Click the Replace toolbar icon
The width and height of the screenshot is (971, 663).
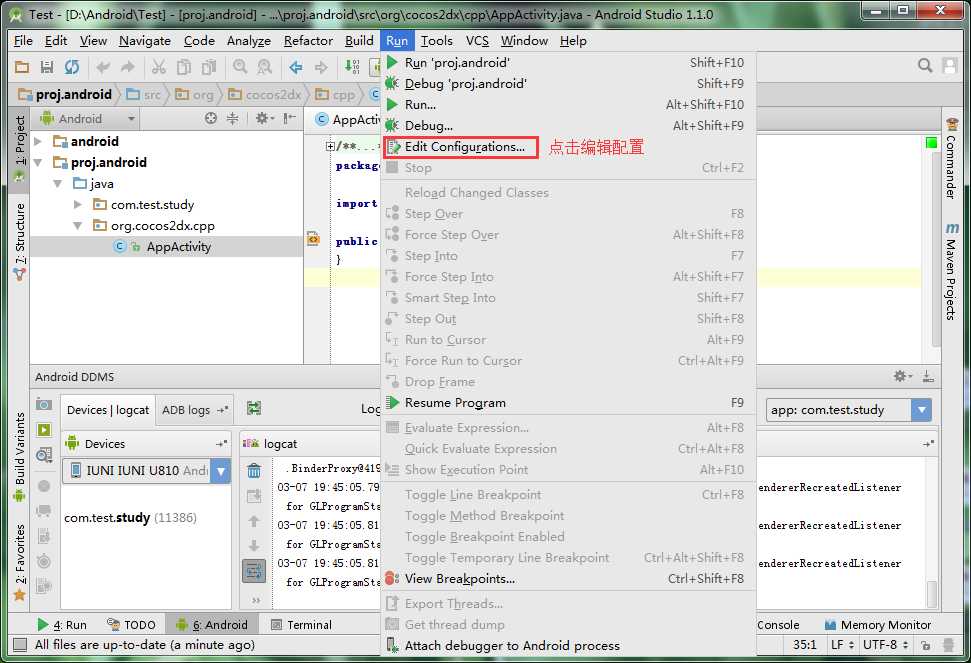click(x=264, y=67)
